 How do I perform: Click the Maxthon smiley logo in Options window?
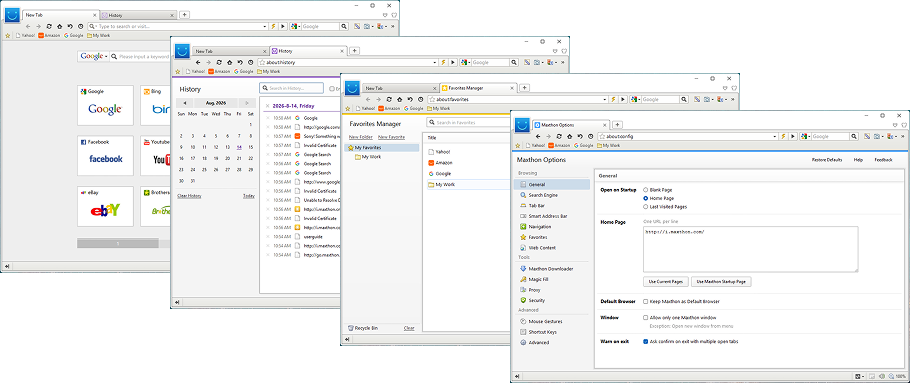[522, 125]
